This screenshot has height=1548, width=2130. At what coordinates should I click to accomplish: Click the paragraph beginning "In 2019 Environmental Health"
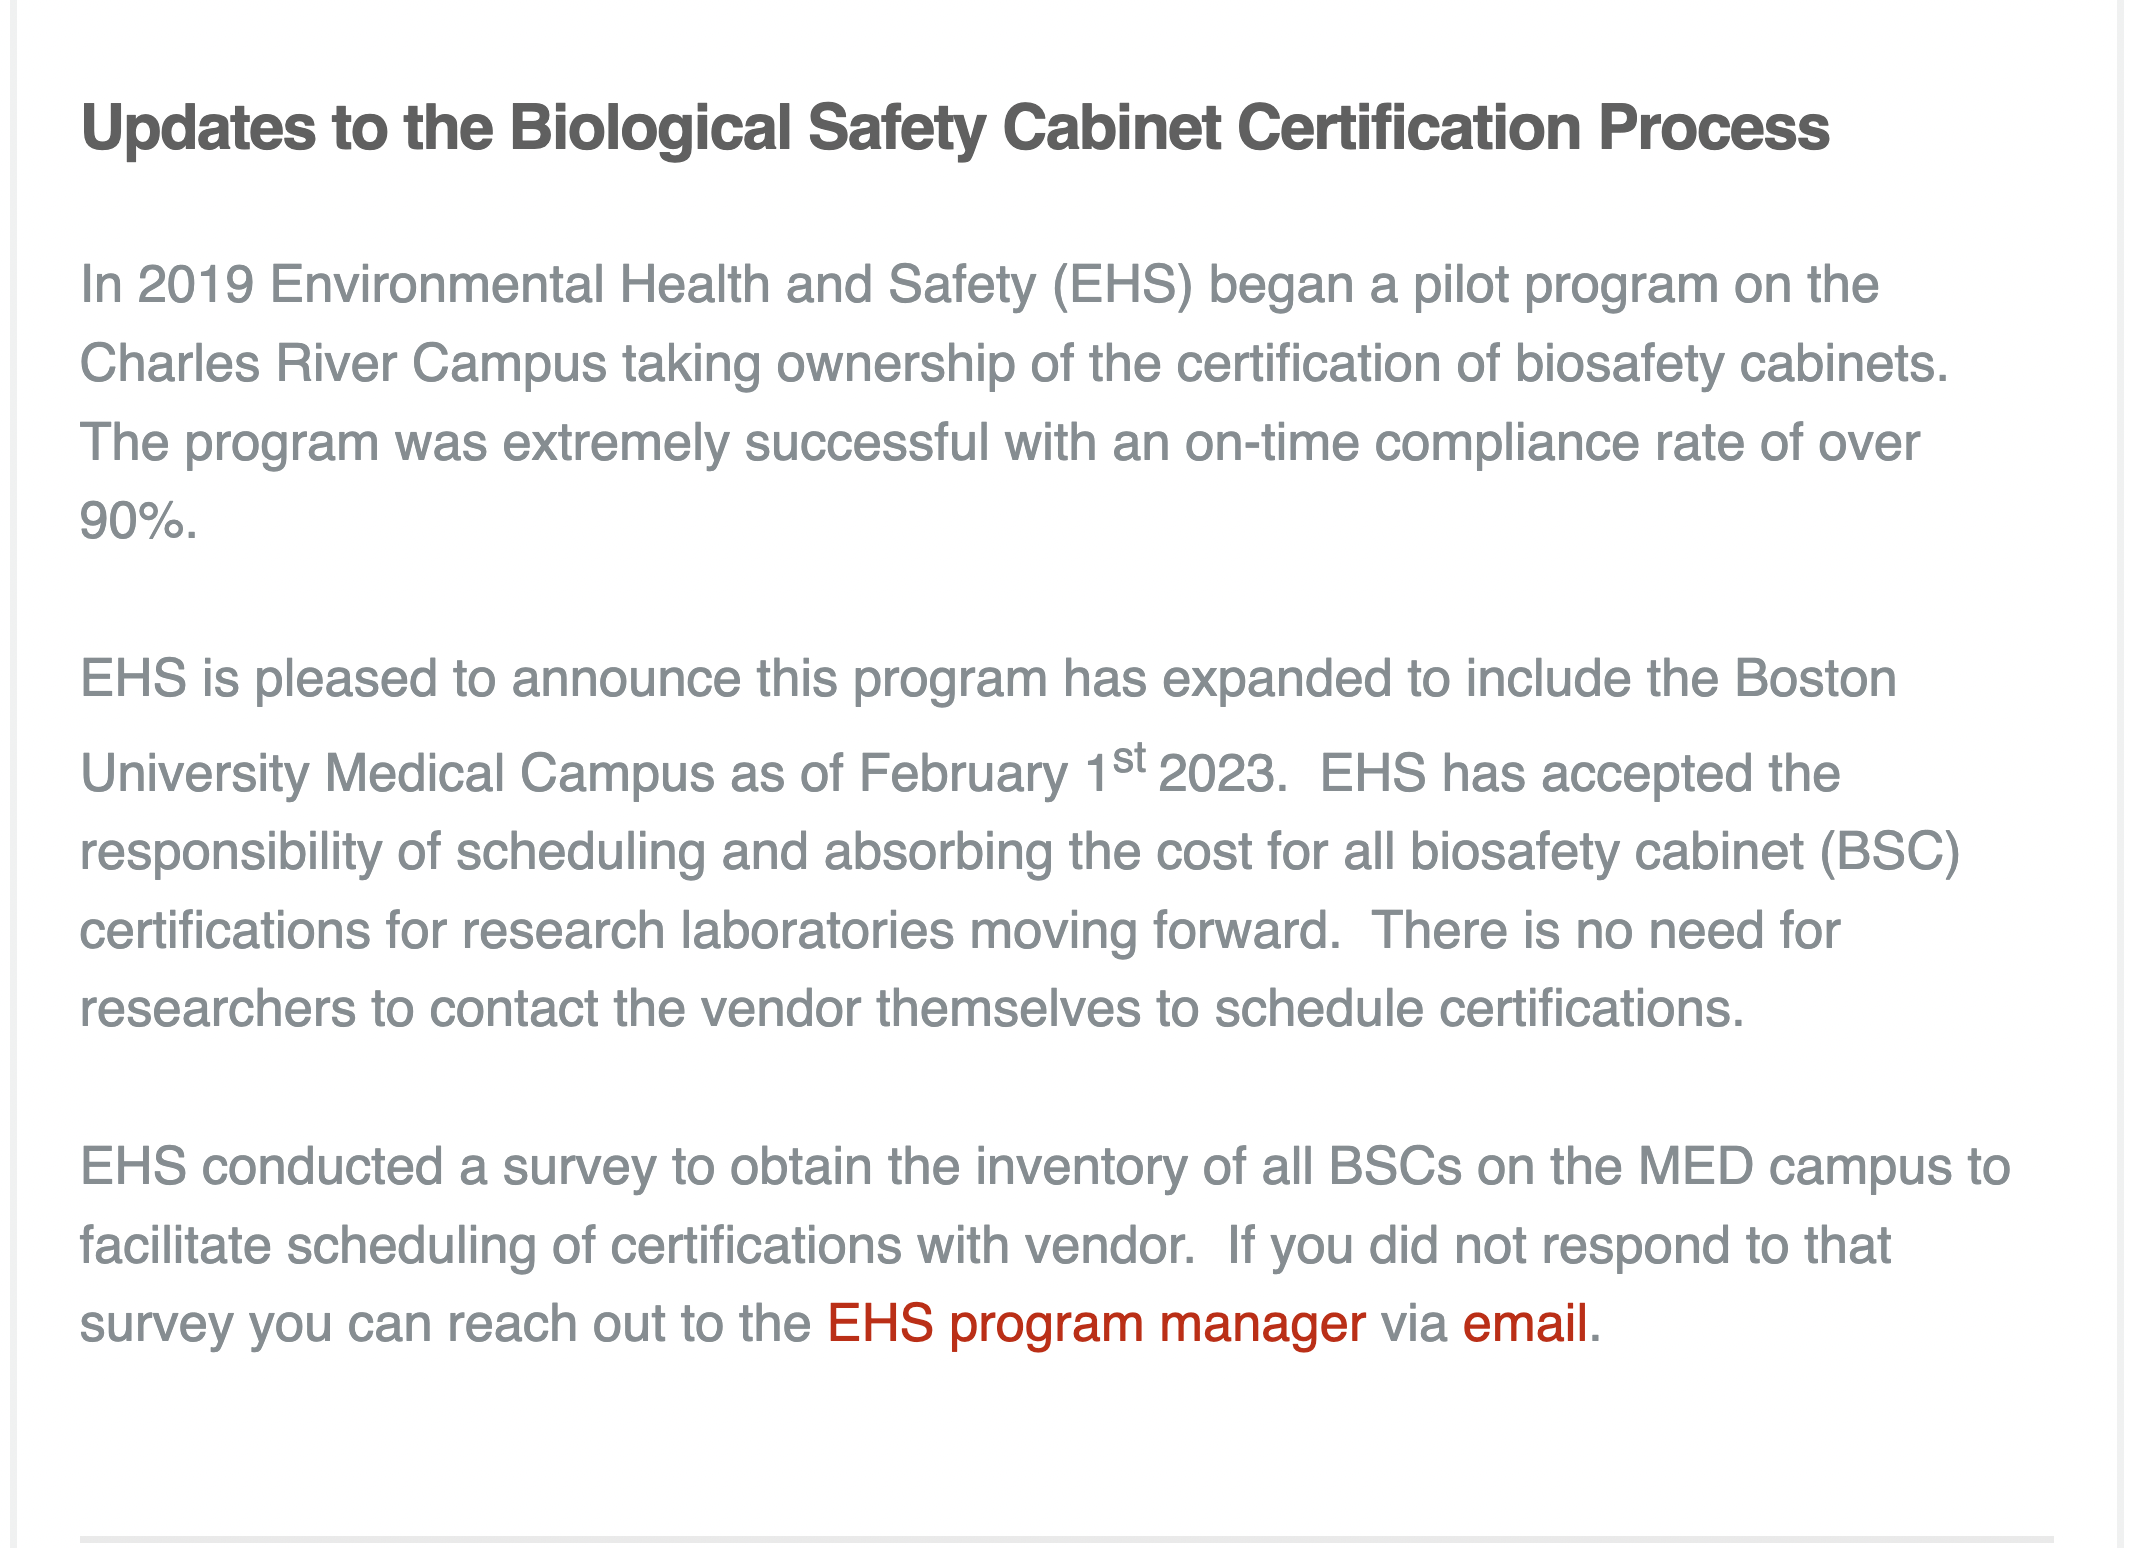1000,400
